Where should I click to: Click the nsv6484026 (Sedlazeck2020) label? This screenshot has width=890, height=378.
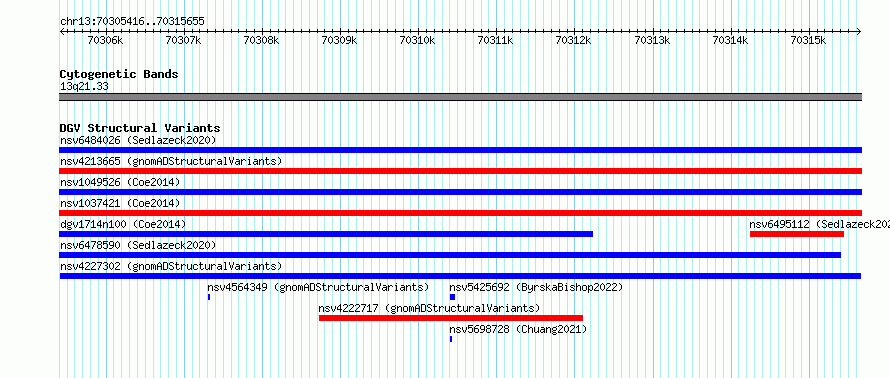pos(138,140)
